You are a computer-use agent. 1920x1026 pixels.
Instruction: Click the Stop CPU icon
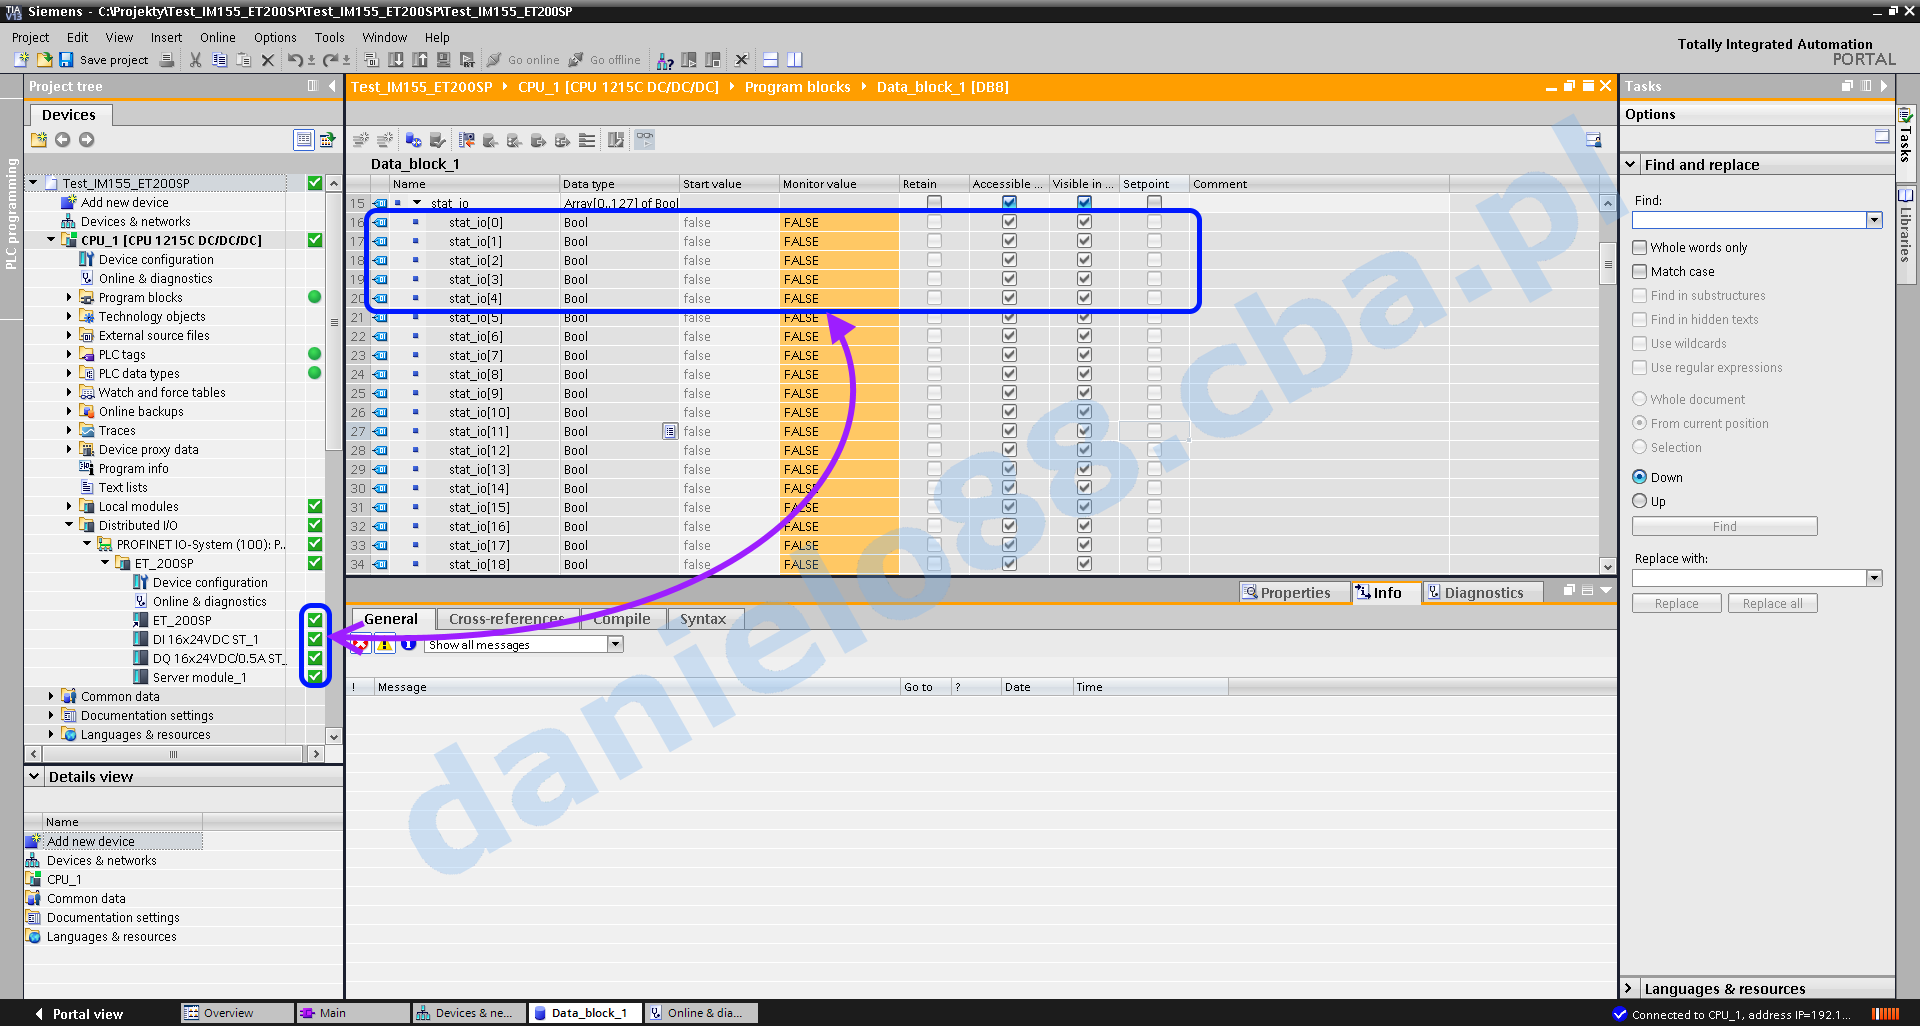tap(713, 60)
